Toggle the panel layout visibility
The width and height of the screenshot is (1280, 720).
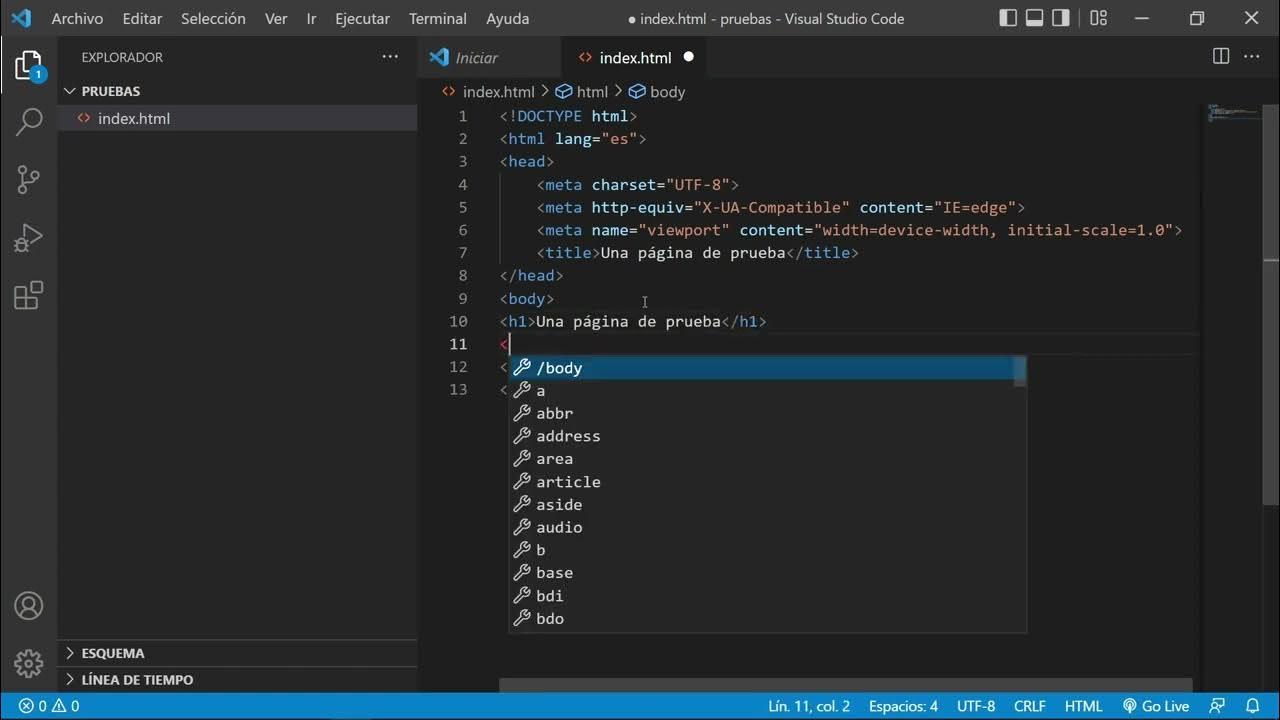[x=1034, y=17]
